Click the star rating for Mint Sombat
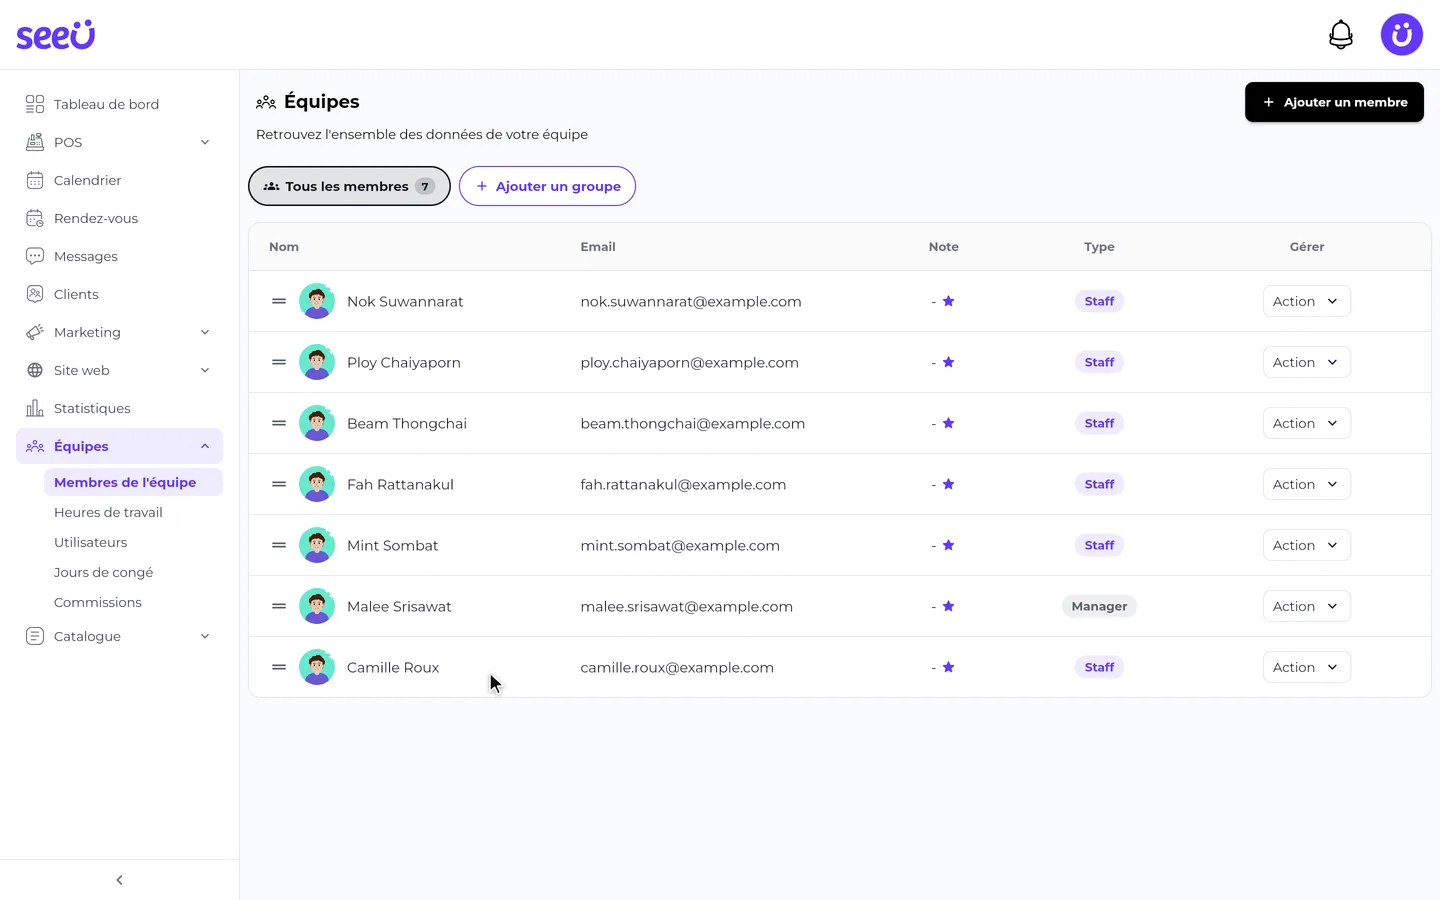Image resolution: width=1440 pixels, height=900 pixels. tap(948, 545)
